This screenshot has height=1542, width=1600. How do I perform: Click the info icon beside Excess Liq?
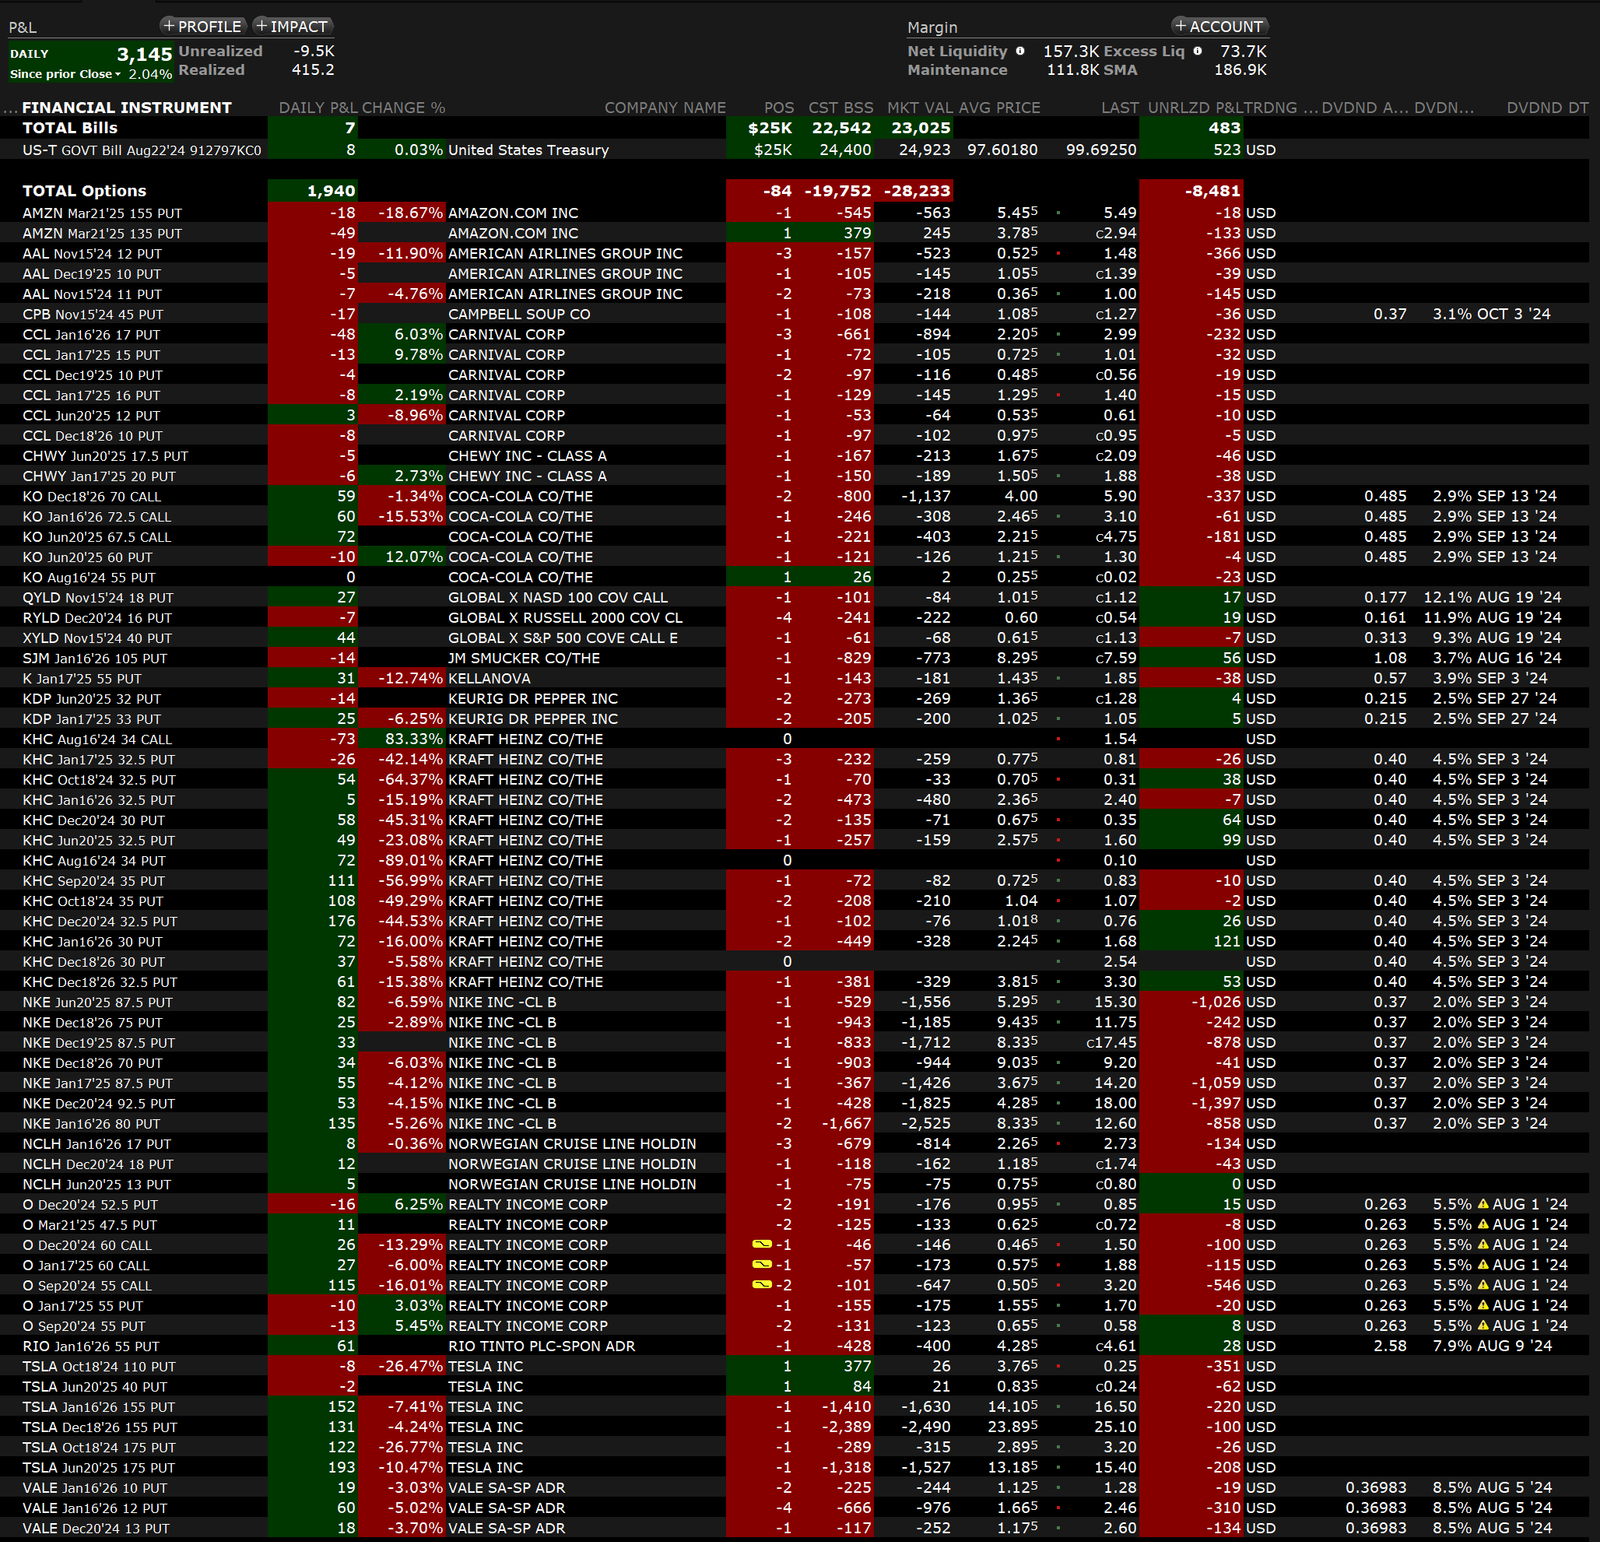(x=1197, y=51)
